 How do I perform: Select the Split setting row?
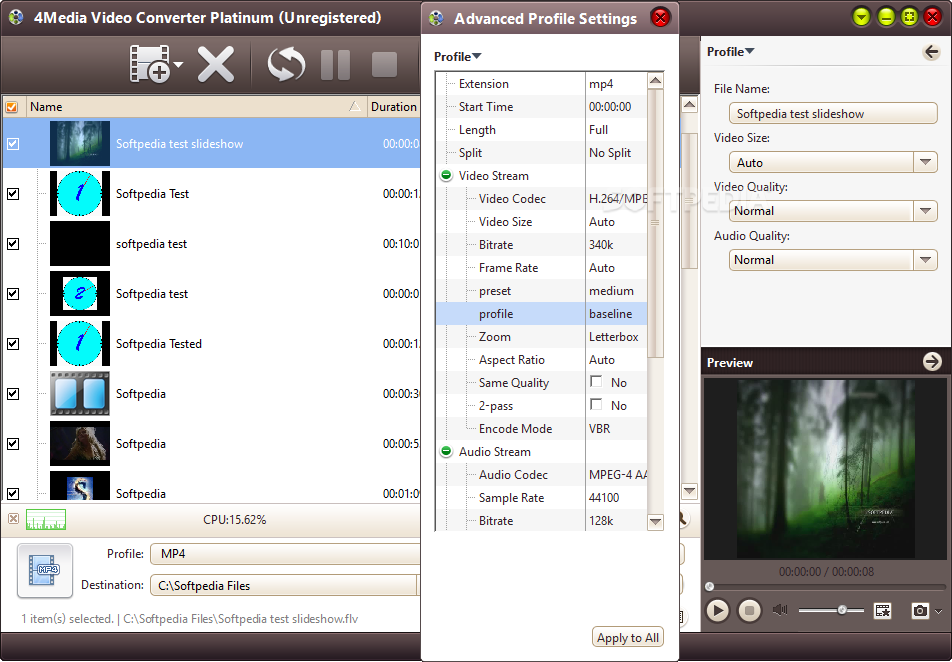(542, 153)
